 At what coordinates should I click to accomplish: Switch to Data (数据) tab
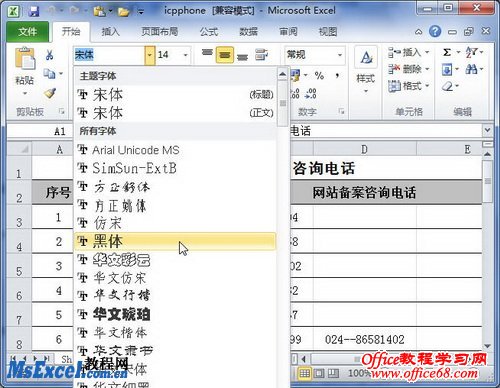[x=249, y=32]
